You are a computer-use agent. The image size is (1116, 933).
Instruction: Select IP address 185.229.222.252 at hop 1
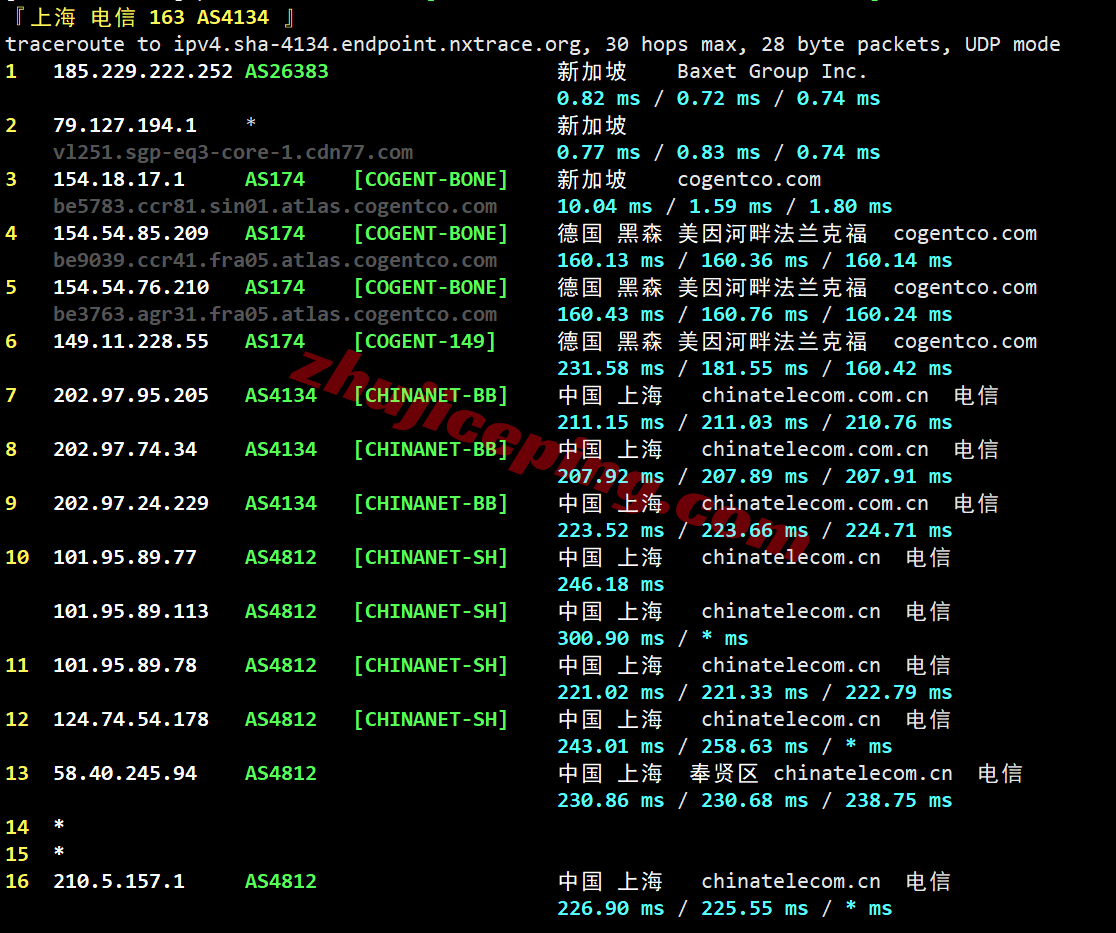click(142, 71)
